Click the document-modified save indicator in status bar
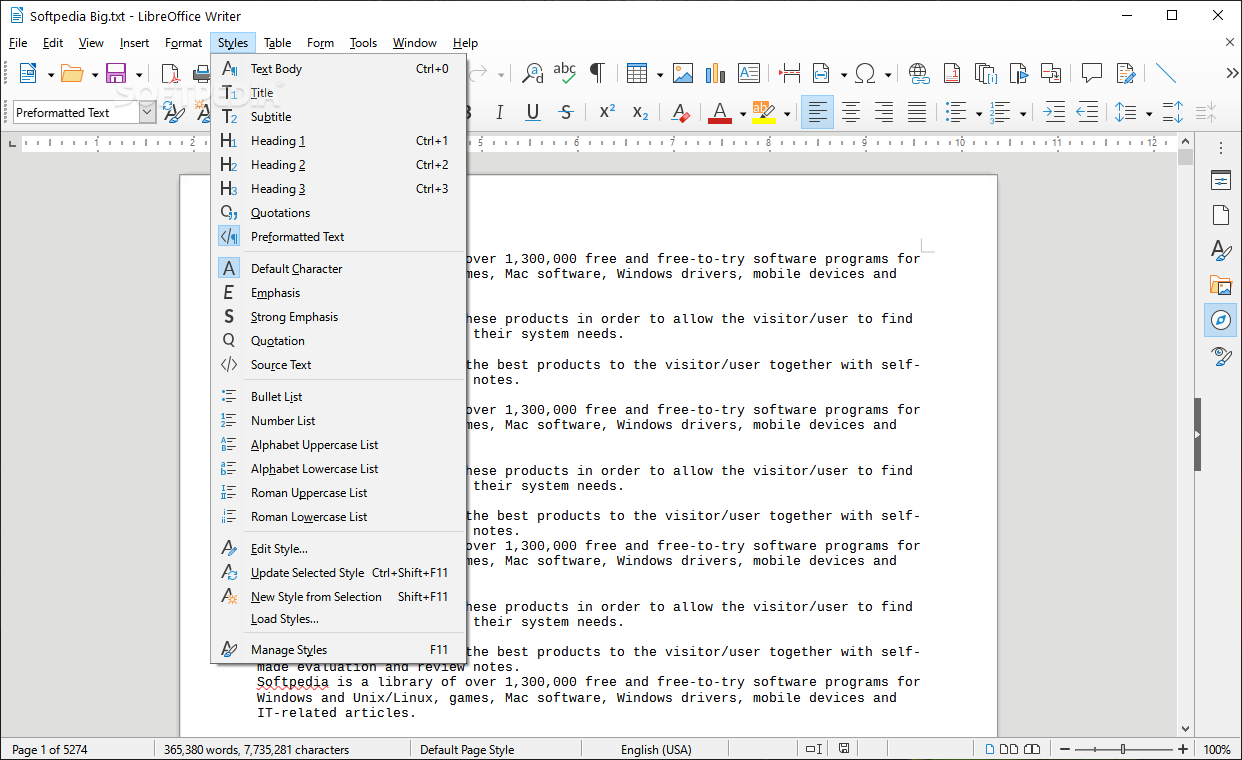The width and height of the screenshot is (1242, 760). click(845, 749)
